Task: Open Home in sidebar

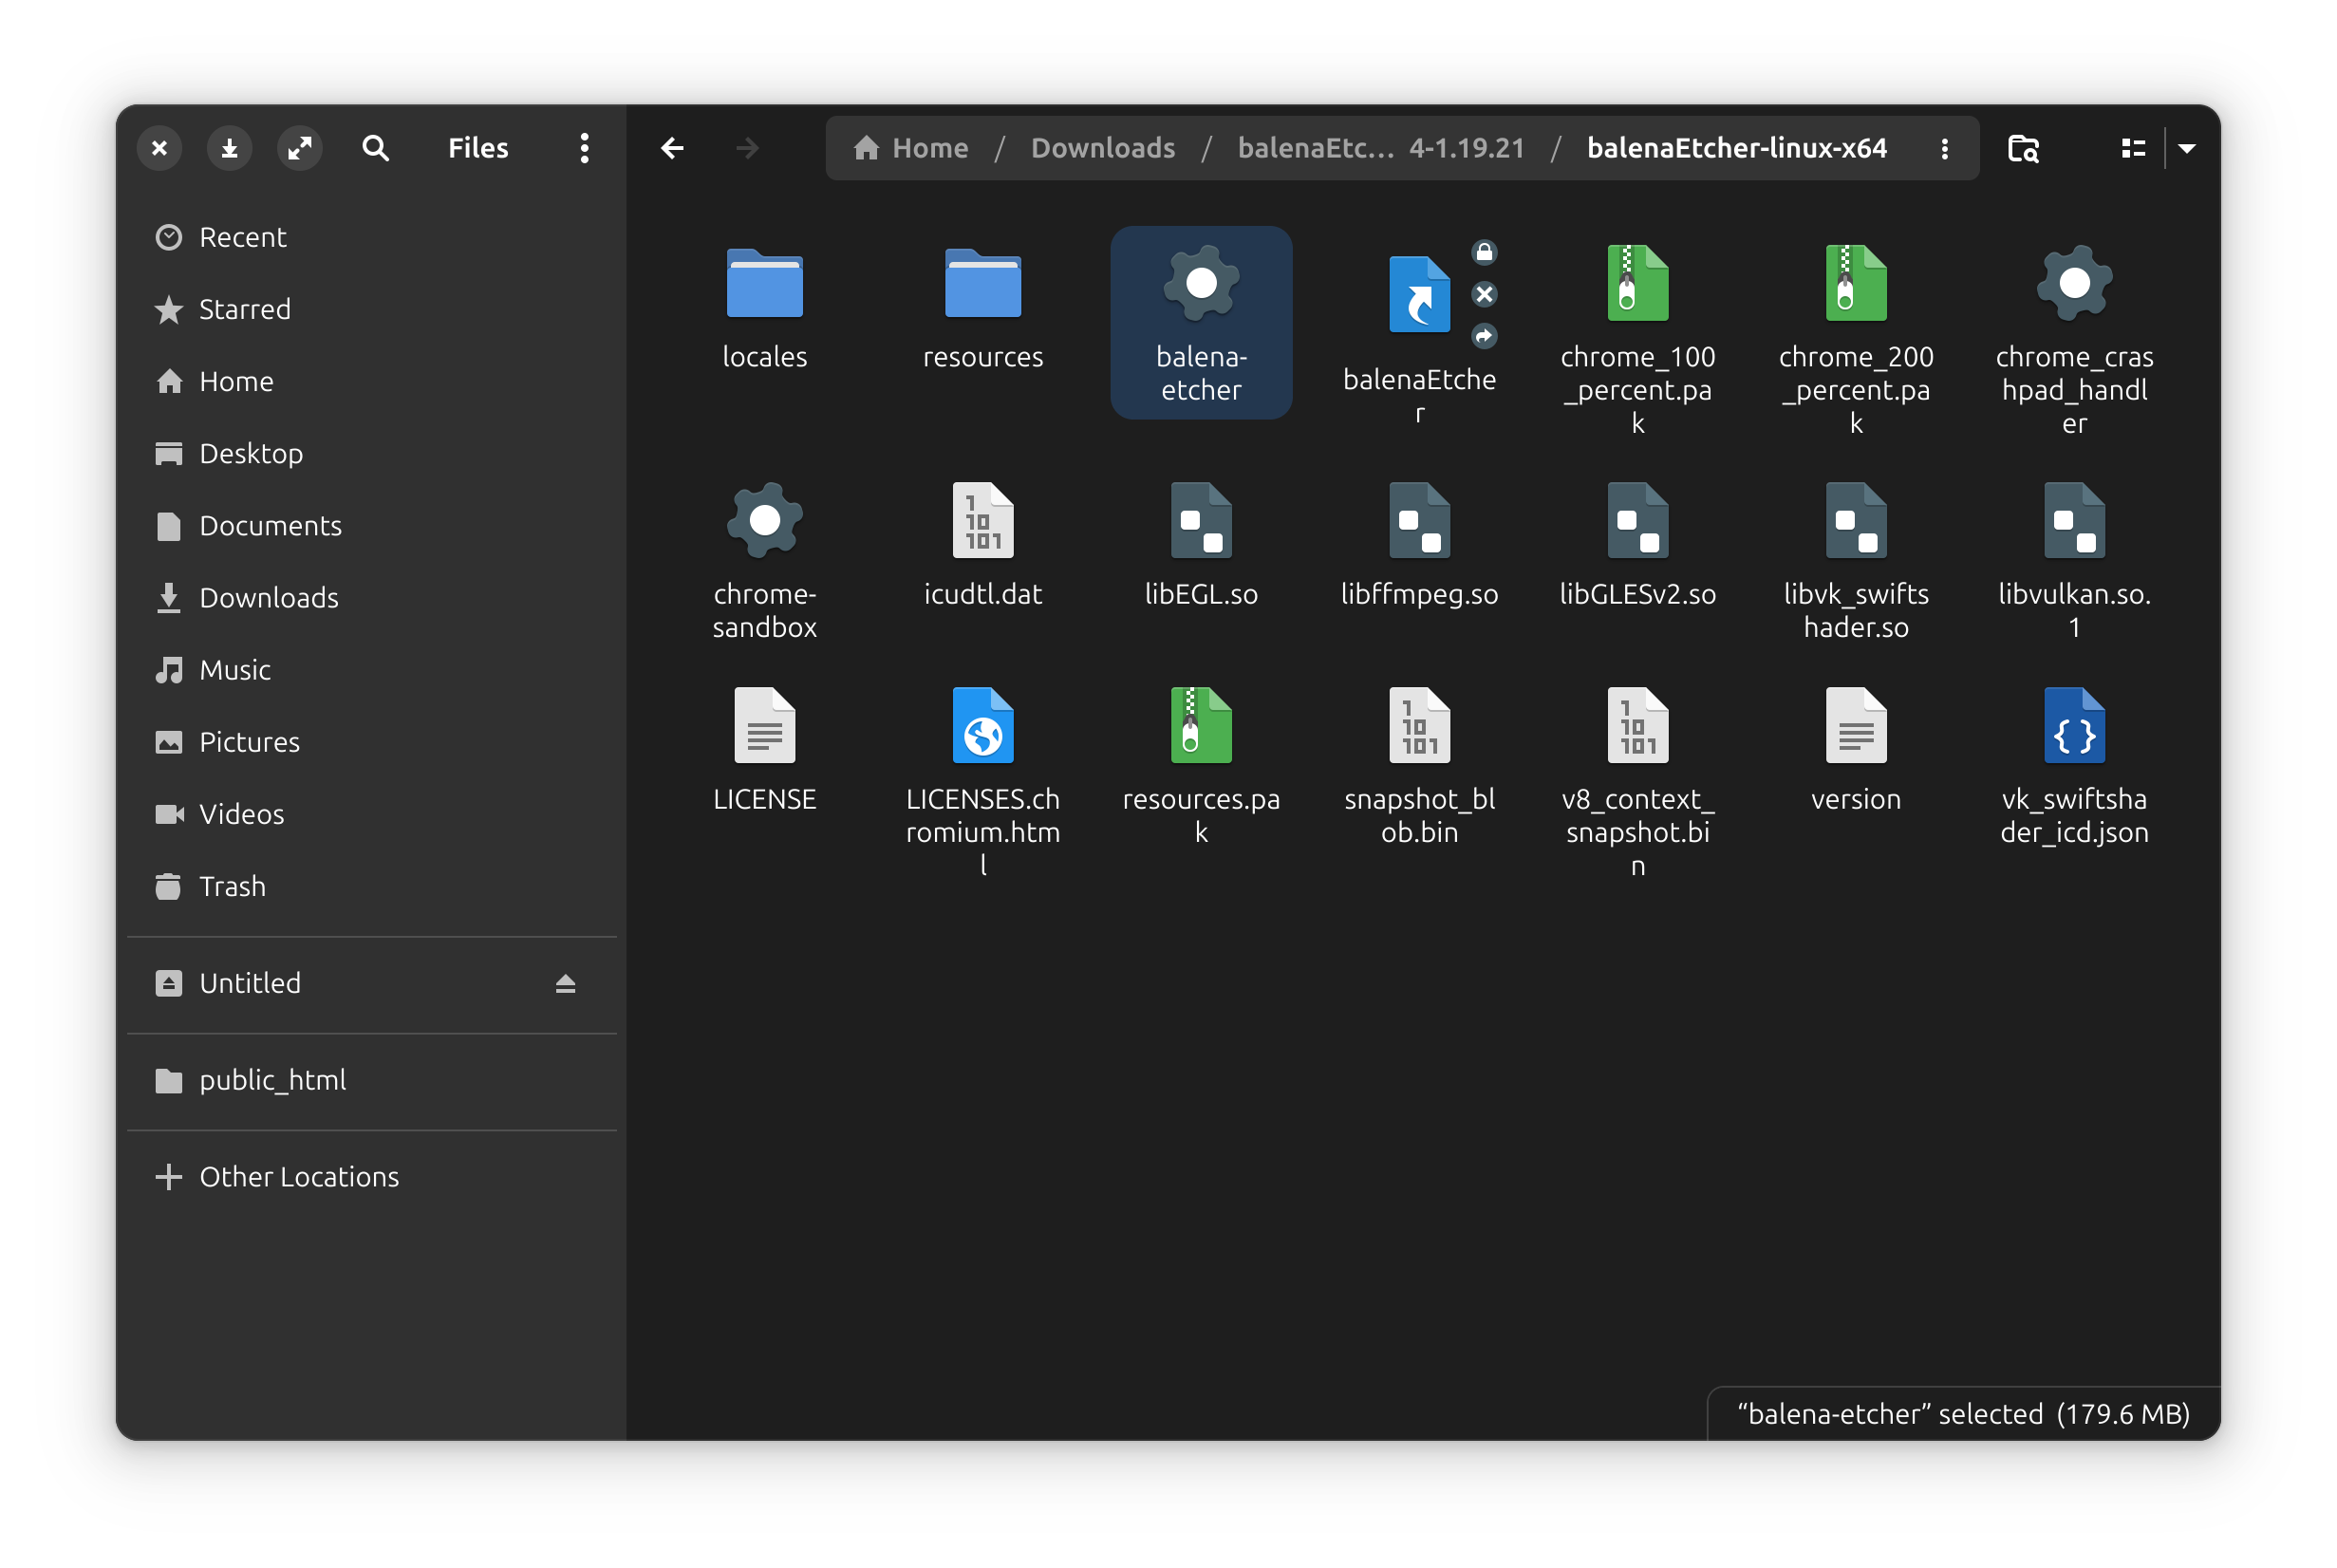Action: tap(372, 381)
